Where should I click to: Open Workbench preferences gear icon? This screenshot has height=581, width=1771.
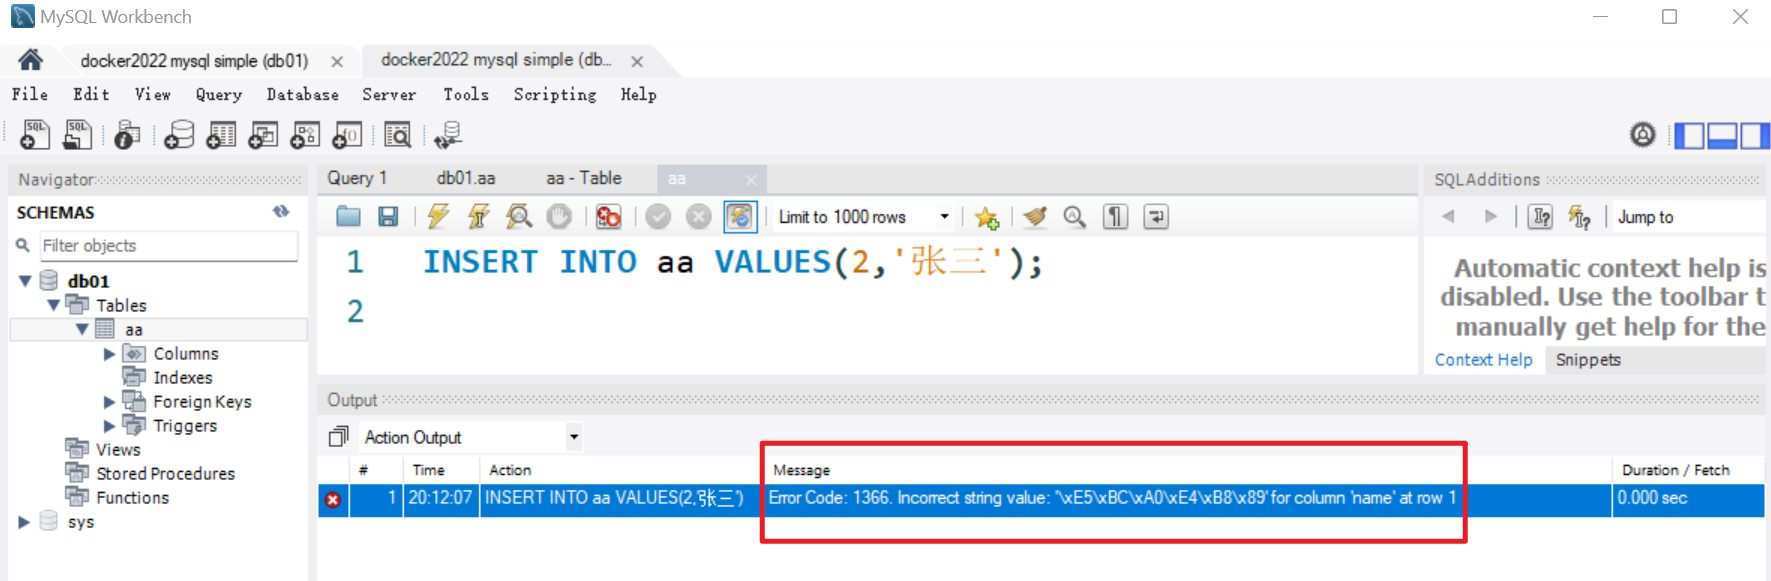[x=1643, y=134]
